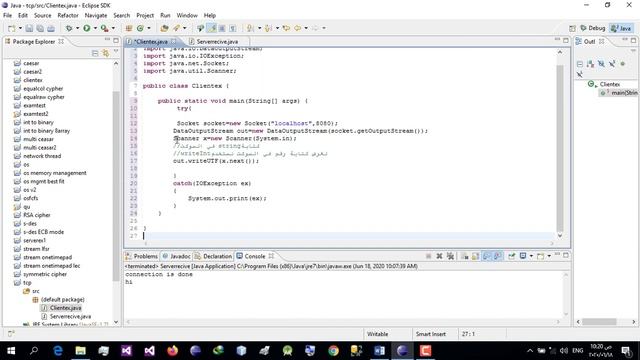Click the Save toolbar icon
The width and height of the screenshot is (640, 360).
click(x=29, y=28)
